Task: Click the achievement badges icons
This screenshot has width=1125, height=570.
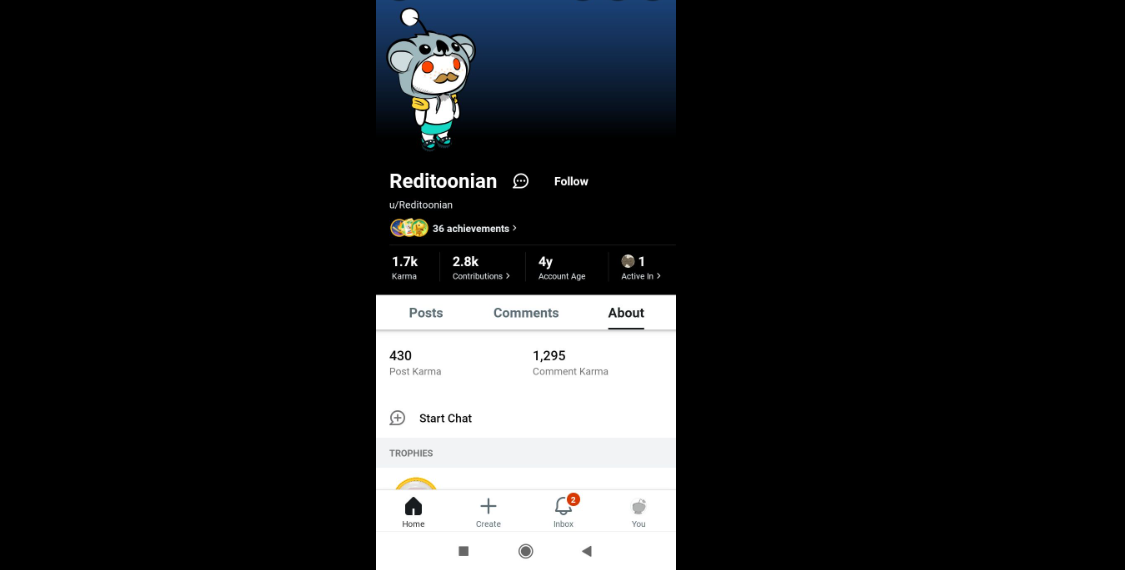Action: 409,228
